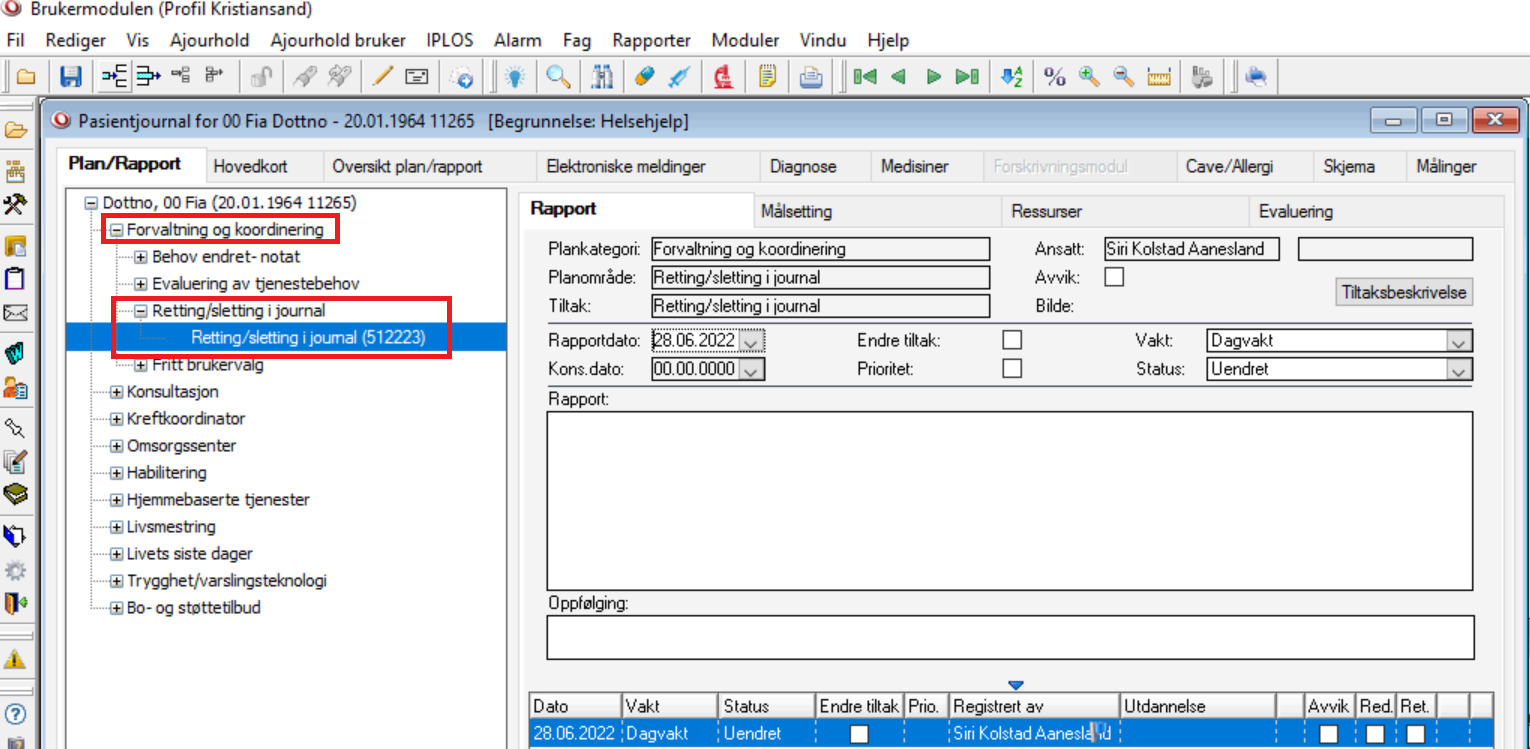This screenshot has height=749, width=1530.
Task: Click the folder icon at sidebar top
Action: [x=15, y=130]
